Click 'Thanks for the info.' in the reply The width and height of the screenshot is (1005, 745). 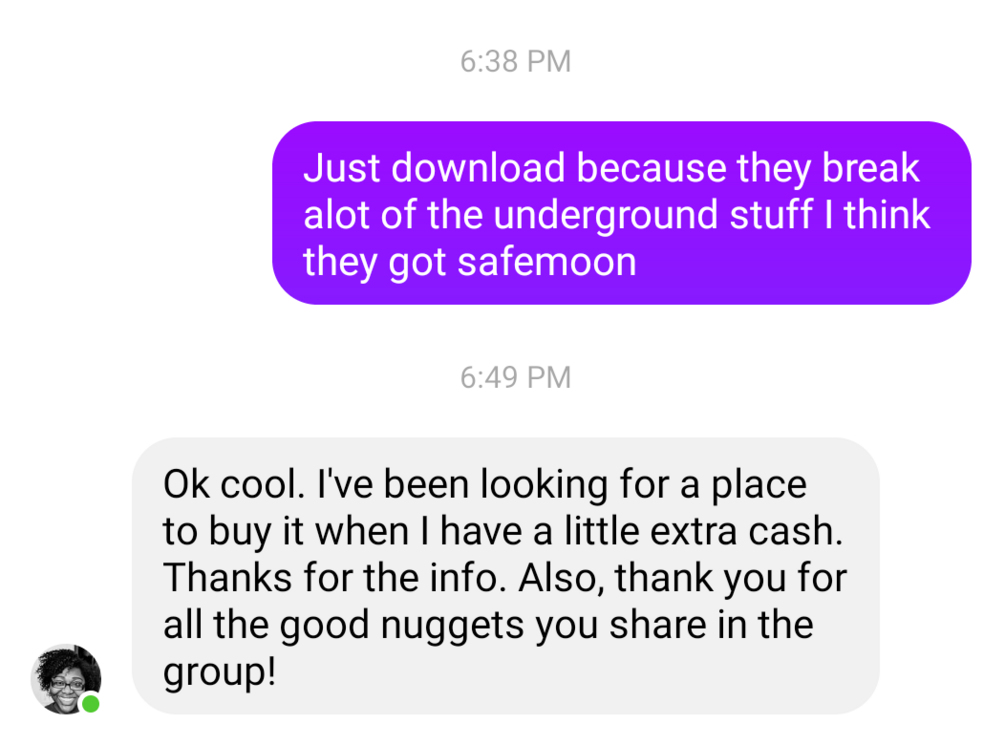tap(330, 578)
